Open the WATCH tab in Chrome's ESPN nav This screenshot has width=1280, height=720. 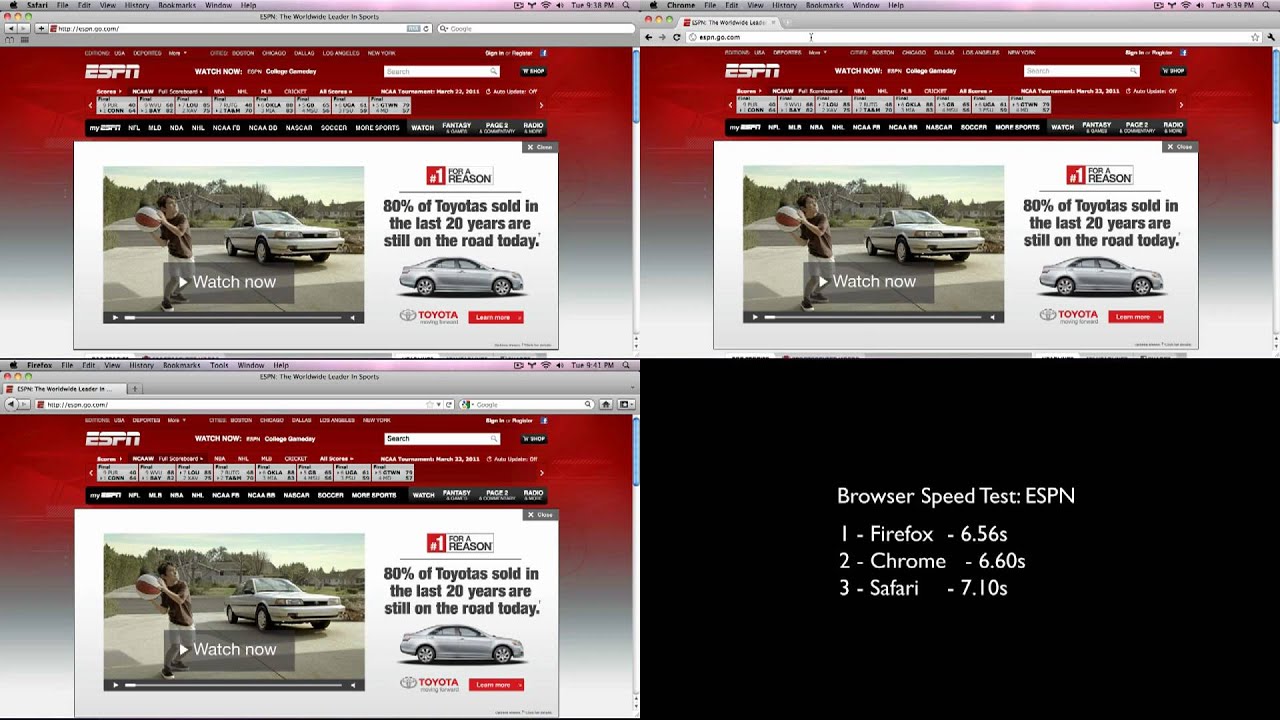1062,128
